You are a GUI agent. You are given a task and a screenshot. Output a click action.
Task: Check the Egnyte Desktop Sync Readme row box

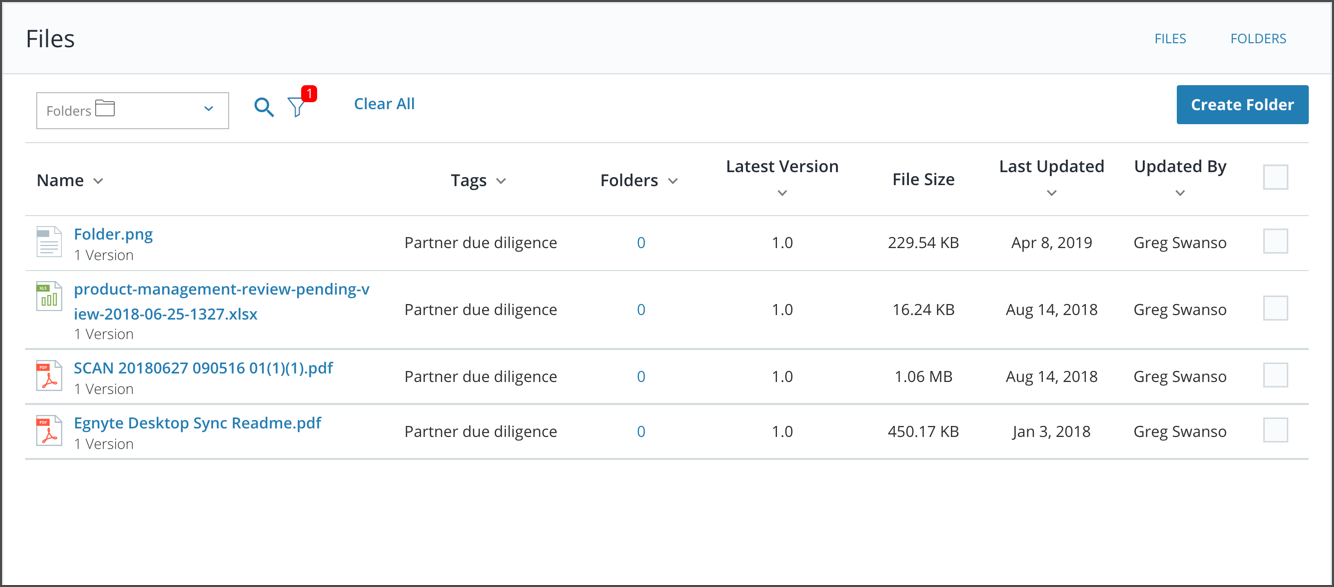point(1275,430)
